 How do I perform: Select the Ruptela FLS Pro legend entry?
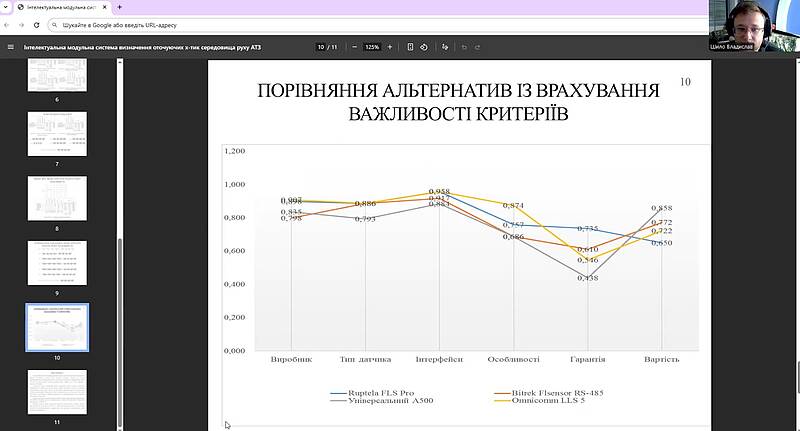tap(373, 393)
